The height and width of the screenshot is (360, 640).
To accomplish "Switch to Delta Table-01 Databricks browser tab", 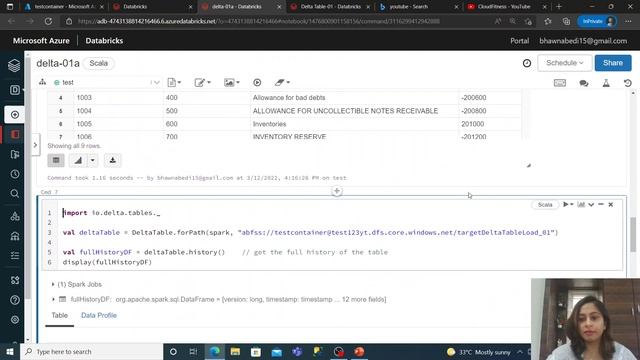I will coord(330,7).
